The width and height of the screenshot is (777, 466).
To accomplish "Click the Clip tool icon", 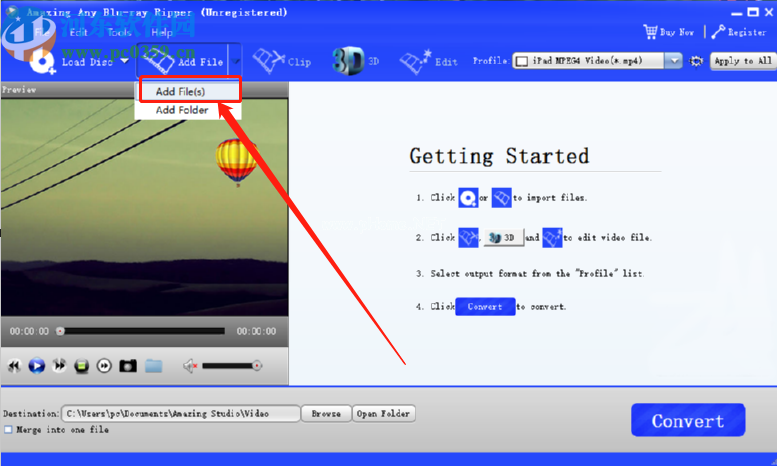I will (270, 61).
